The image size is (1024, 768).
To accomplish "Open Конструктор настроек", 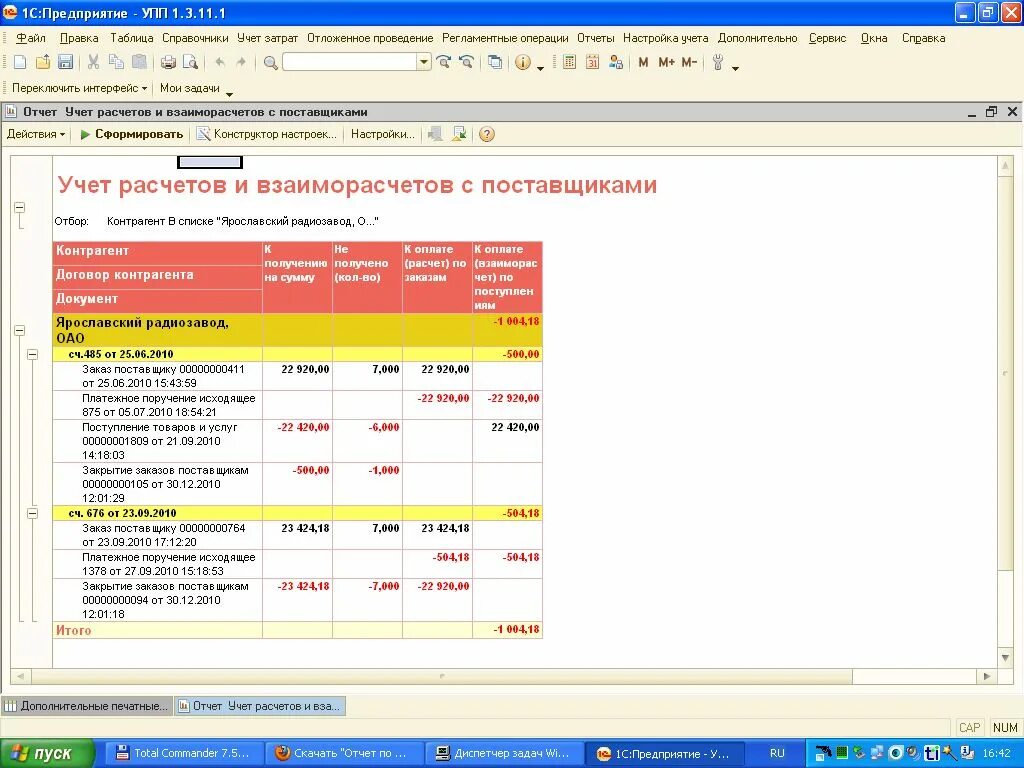I will point(266,134).
